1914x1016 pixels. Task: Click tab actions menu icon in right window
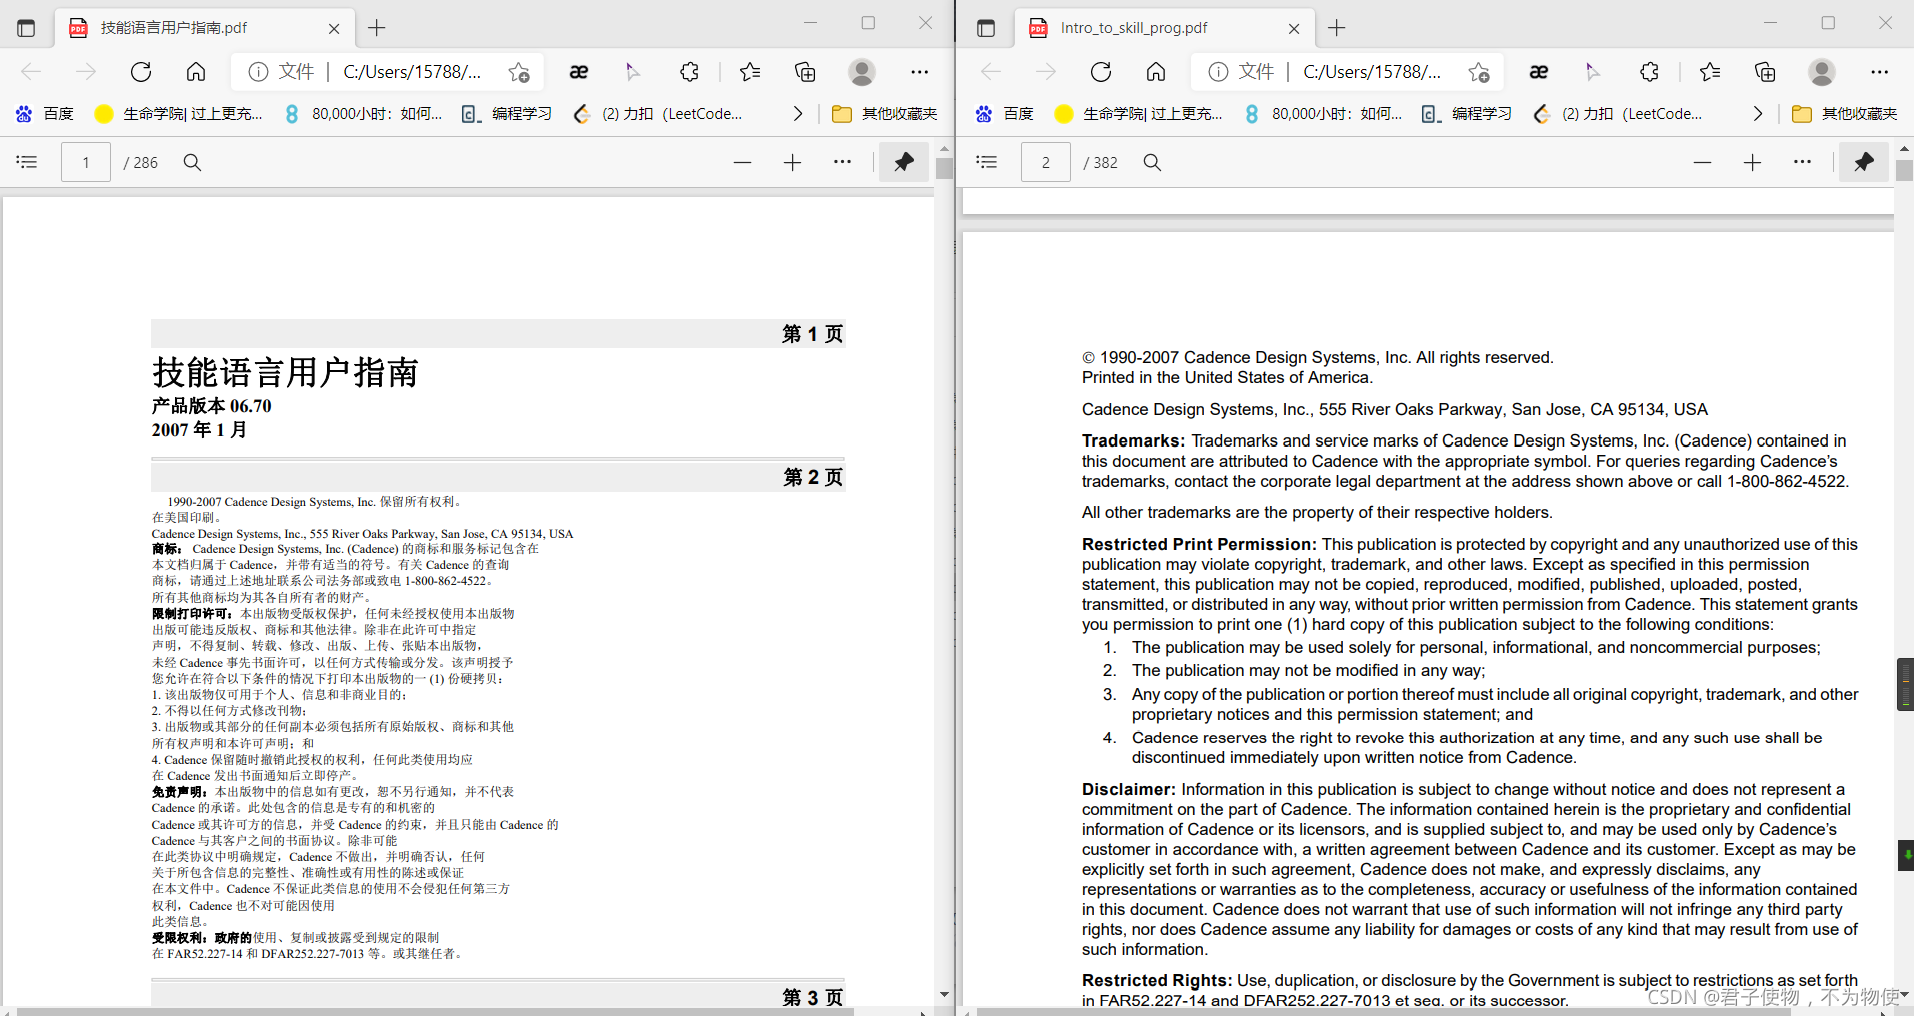[986, 28]
